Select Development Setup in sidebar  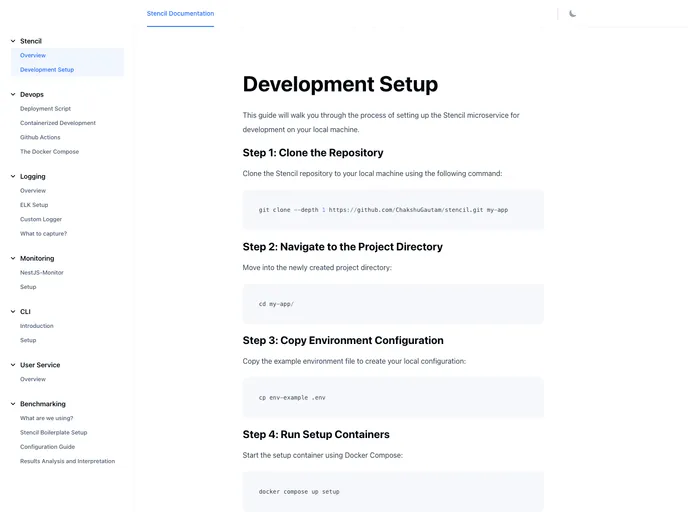[x=47, y=70]
